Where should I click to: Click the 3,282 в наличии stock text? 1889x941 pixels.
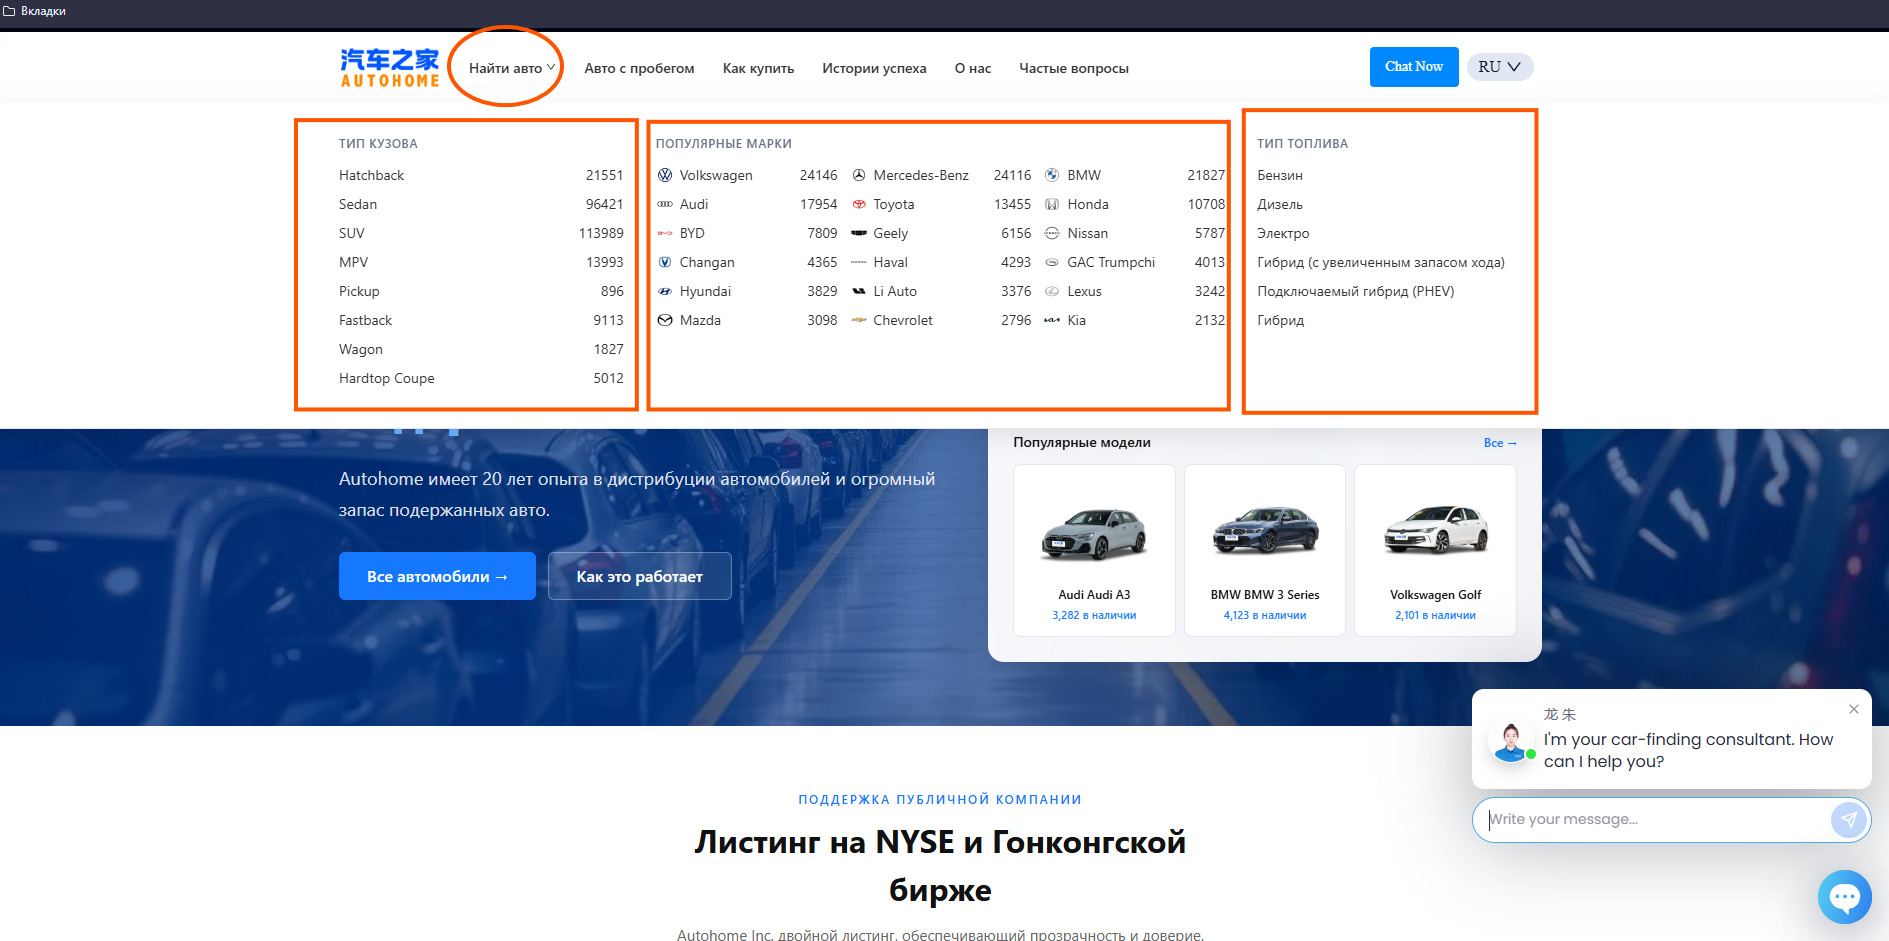point(1094,615)
